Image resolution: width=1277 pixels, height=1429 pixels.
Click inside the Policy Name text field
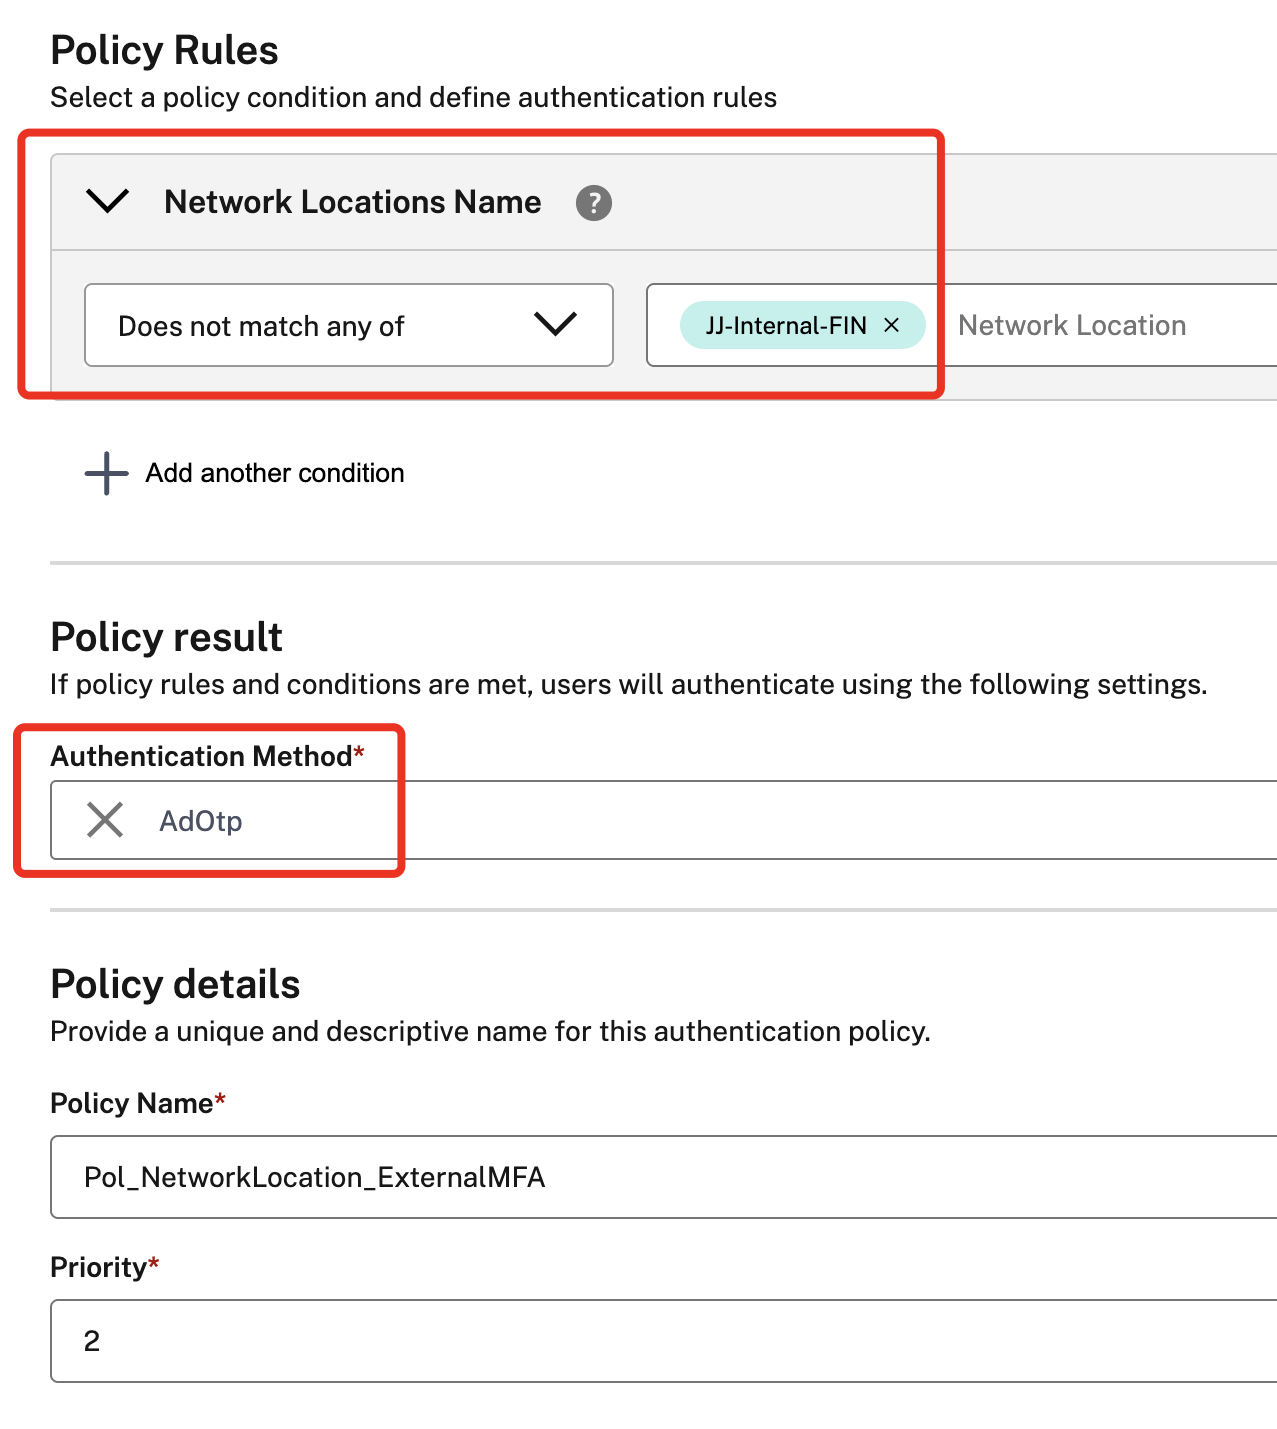[x=664, y=1177]
